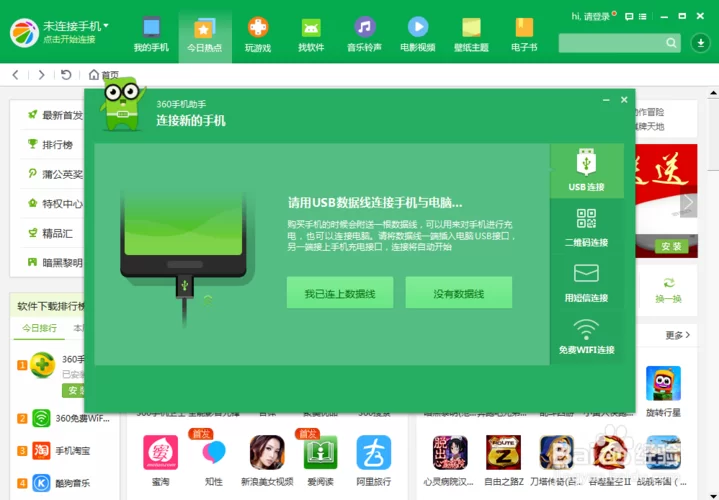Open 排行榜 in sidebar

click(x=50, y=145)
